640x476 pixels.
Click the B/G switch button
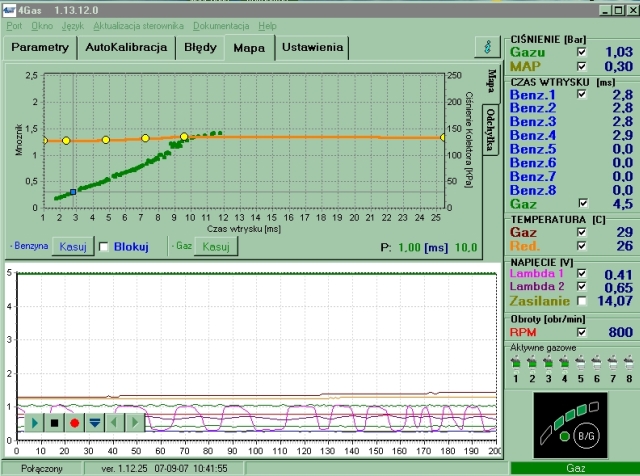pyautogui.click(x=586, y=436)
